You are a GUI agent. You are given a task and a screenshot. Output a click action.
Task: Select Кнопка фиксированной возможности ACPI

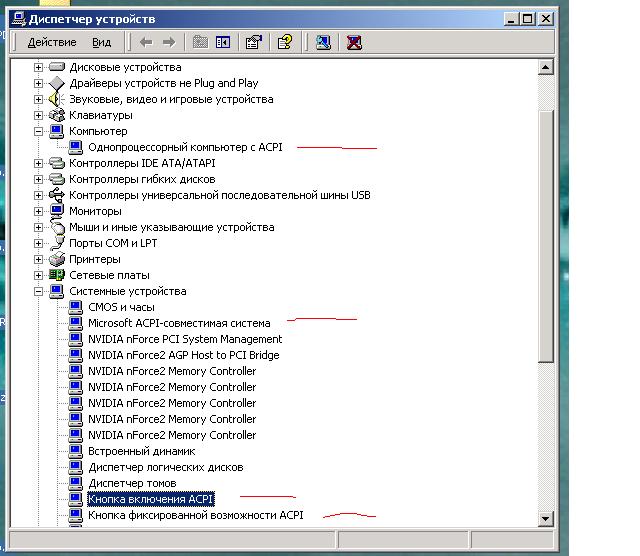(x=196, y=515)
